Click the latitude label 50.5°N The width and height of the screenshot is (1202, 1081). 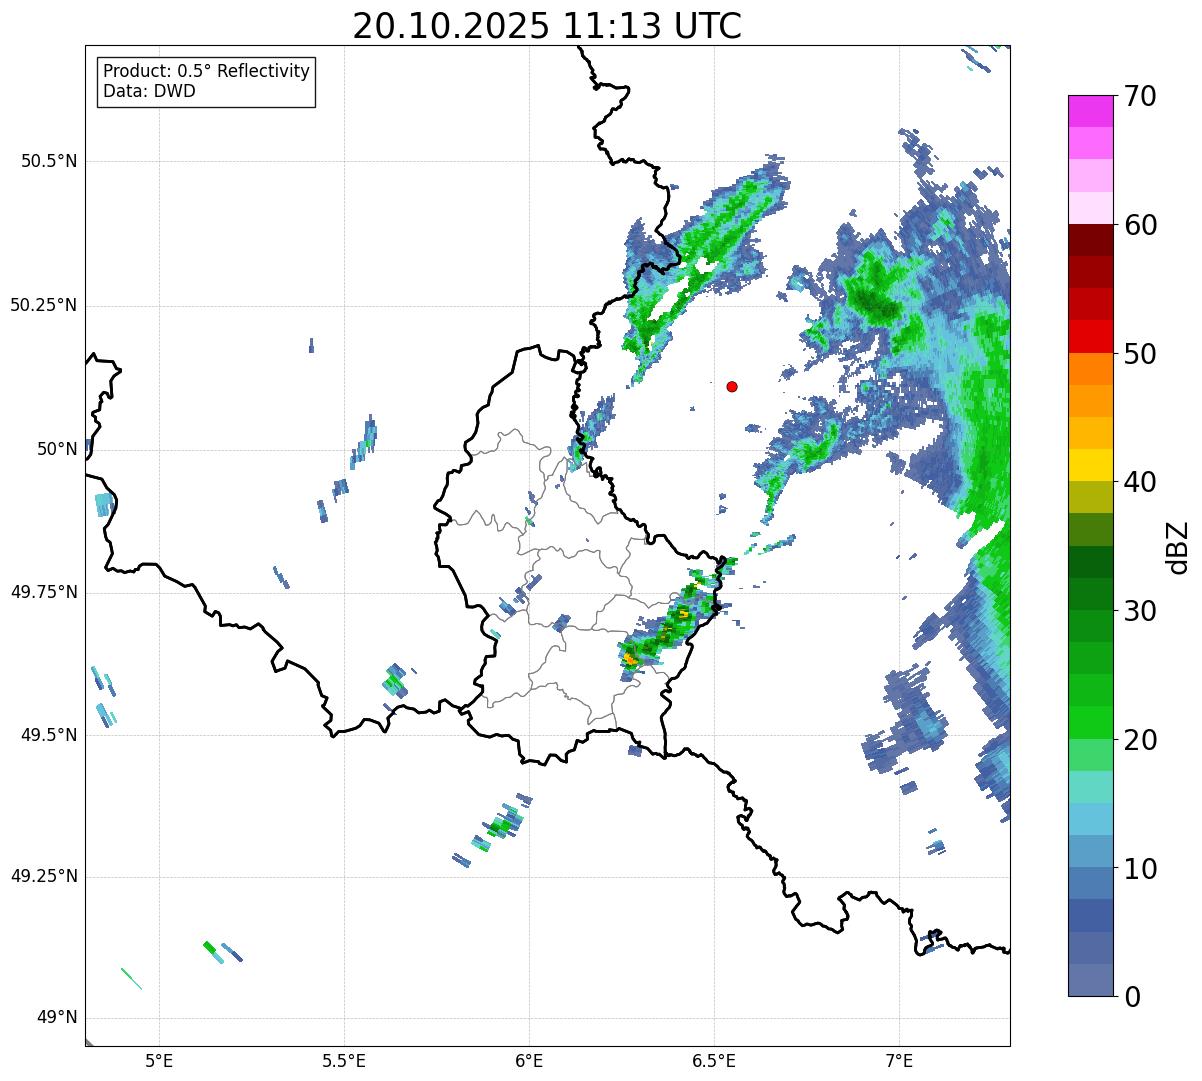coord(49,161)
